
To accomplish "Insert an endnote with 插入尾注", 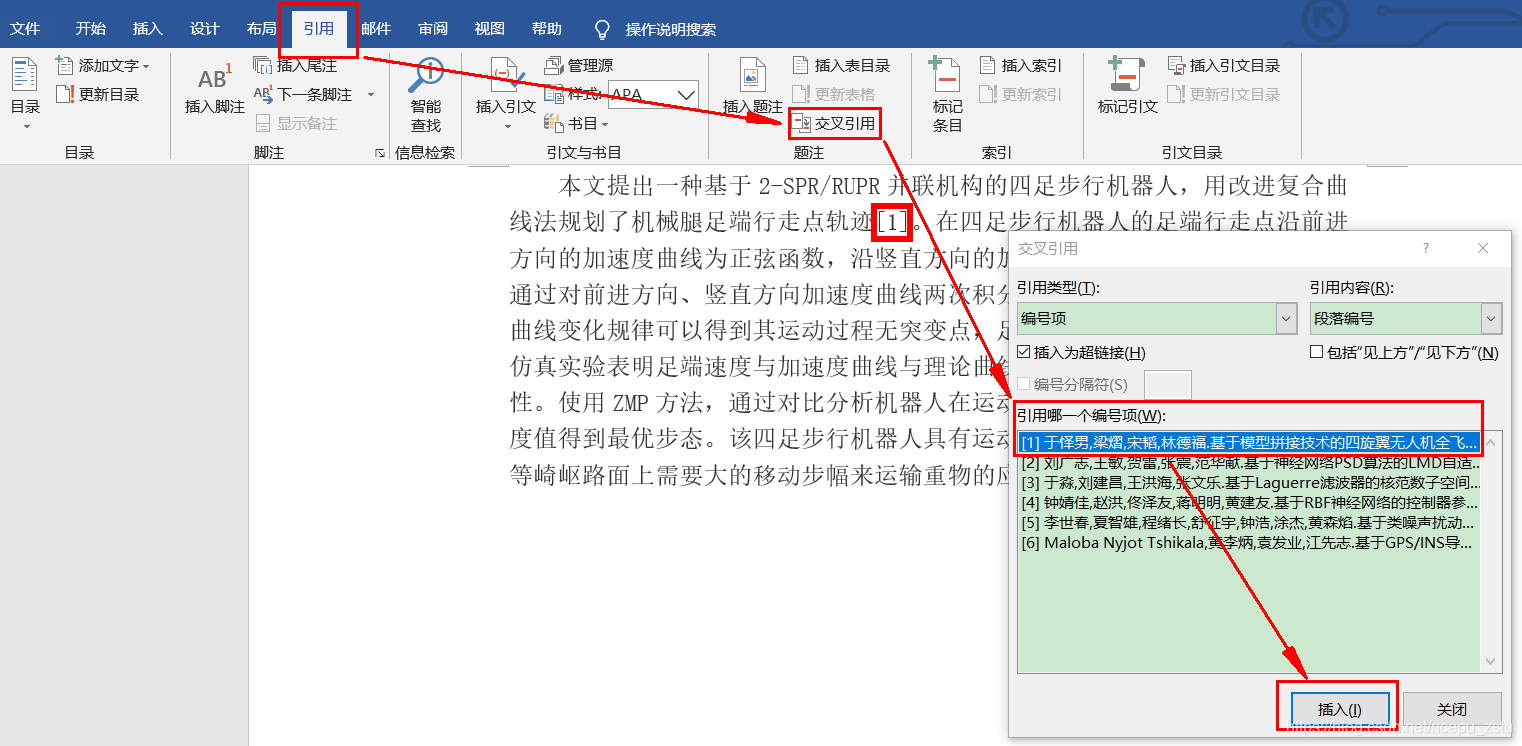I will coord(296,66).
